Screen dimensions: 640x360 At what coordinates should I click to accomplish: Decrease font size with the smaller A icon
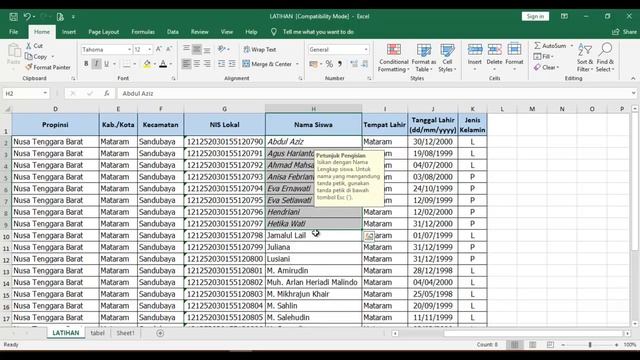pyautogui.click(x=169, y=49)
